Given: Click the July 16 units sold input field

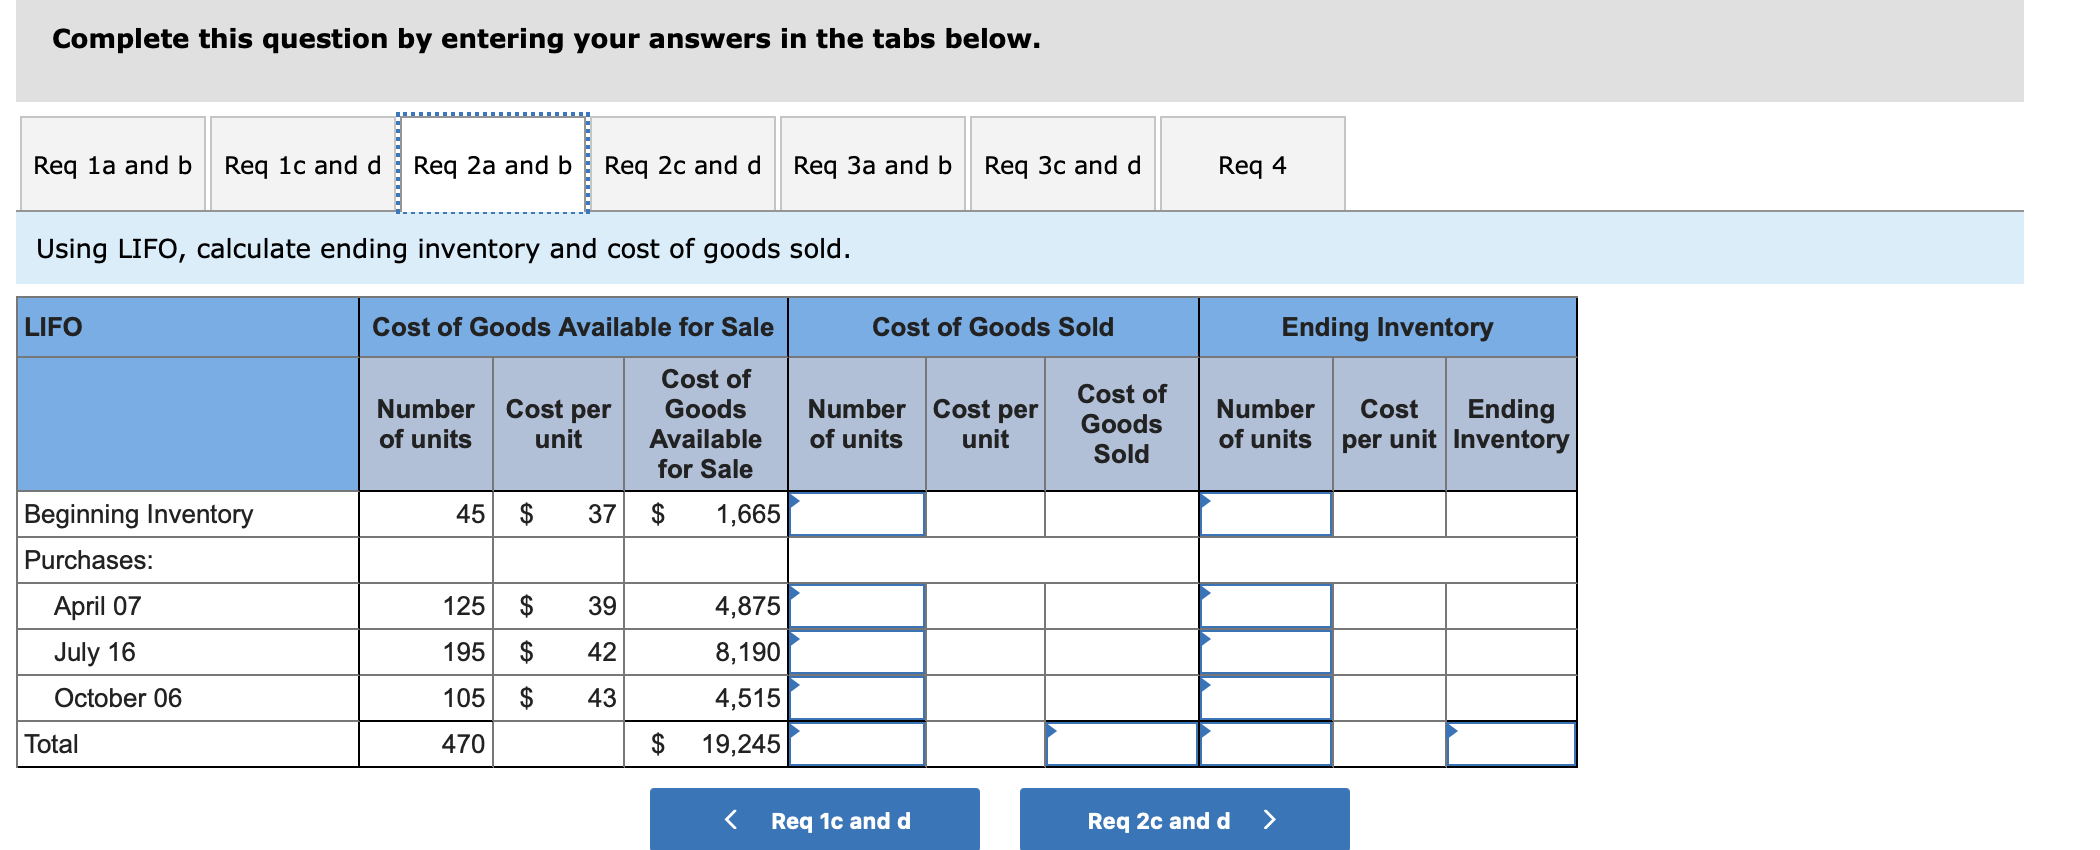Looking at the screenshot, I should (857, 651).
